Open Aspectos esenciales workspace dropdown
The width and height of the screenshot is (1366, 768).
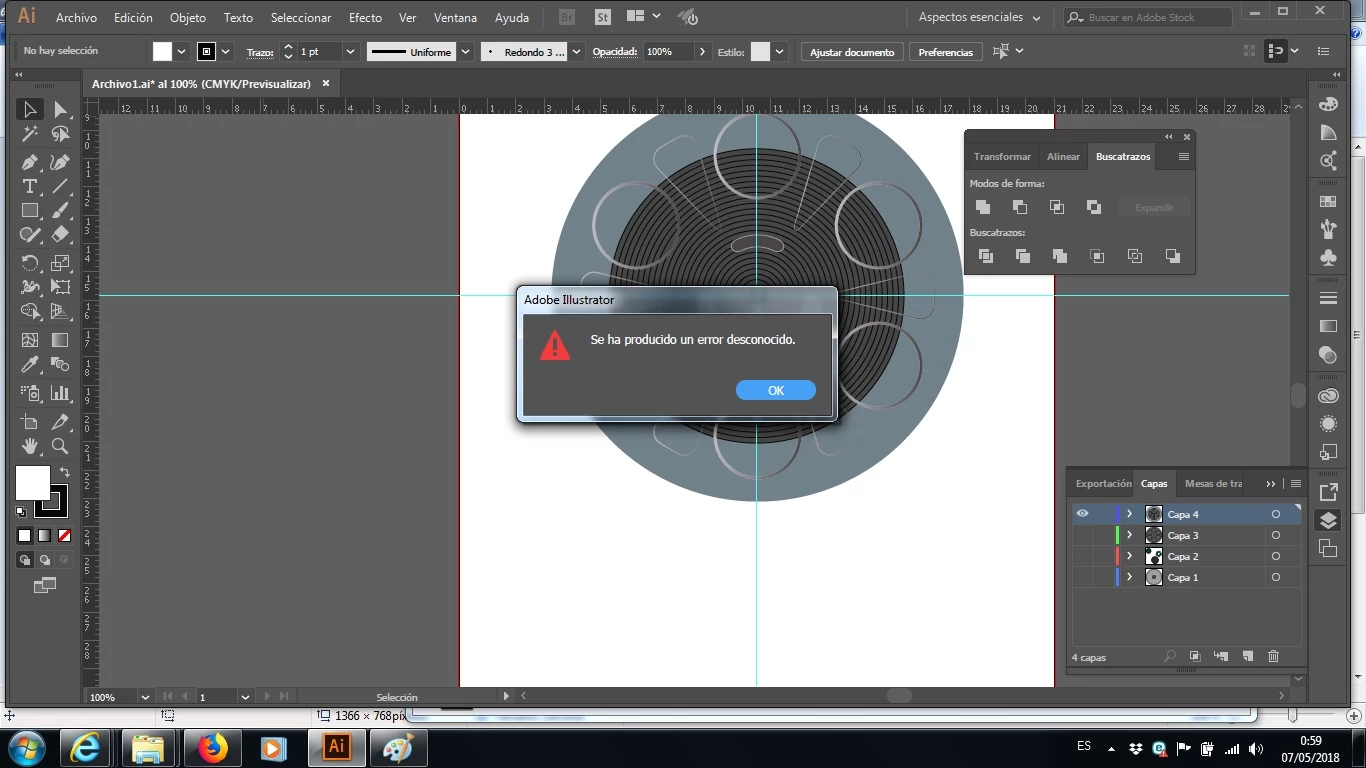(x=980, y=17)
